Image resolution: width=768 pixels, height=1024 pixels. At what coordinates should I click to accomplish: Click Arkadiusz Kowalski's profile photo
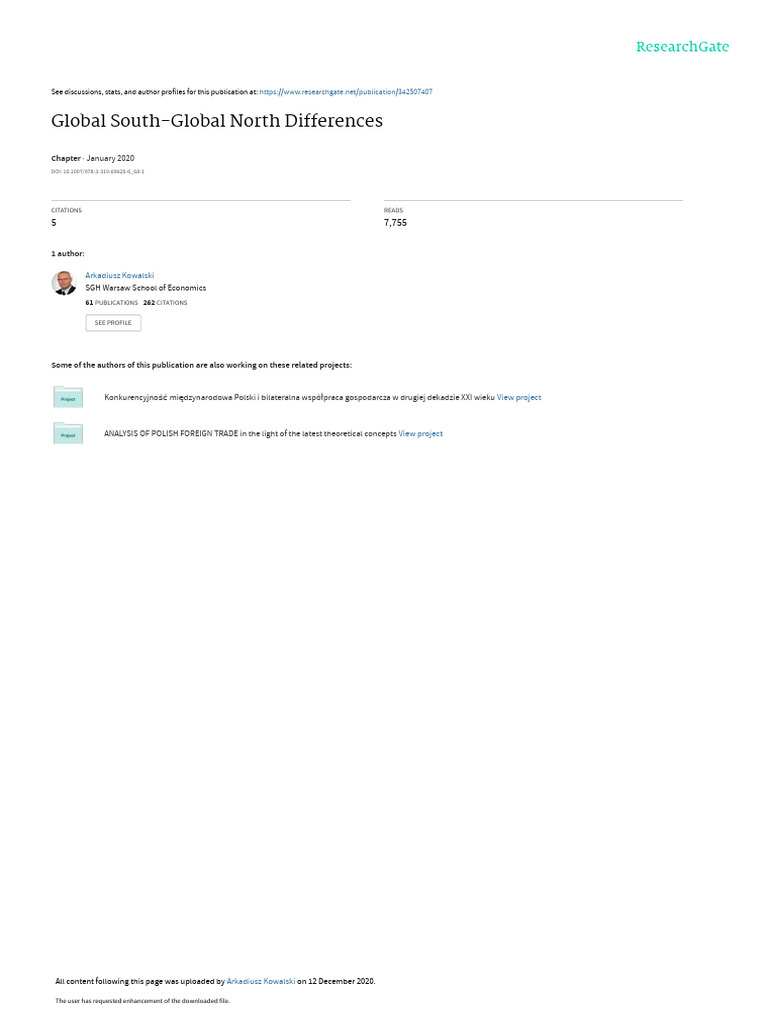pyautogui.click(x=64, y=283)
